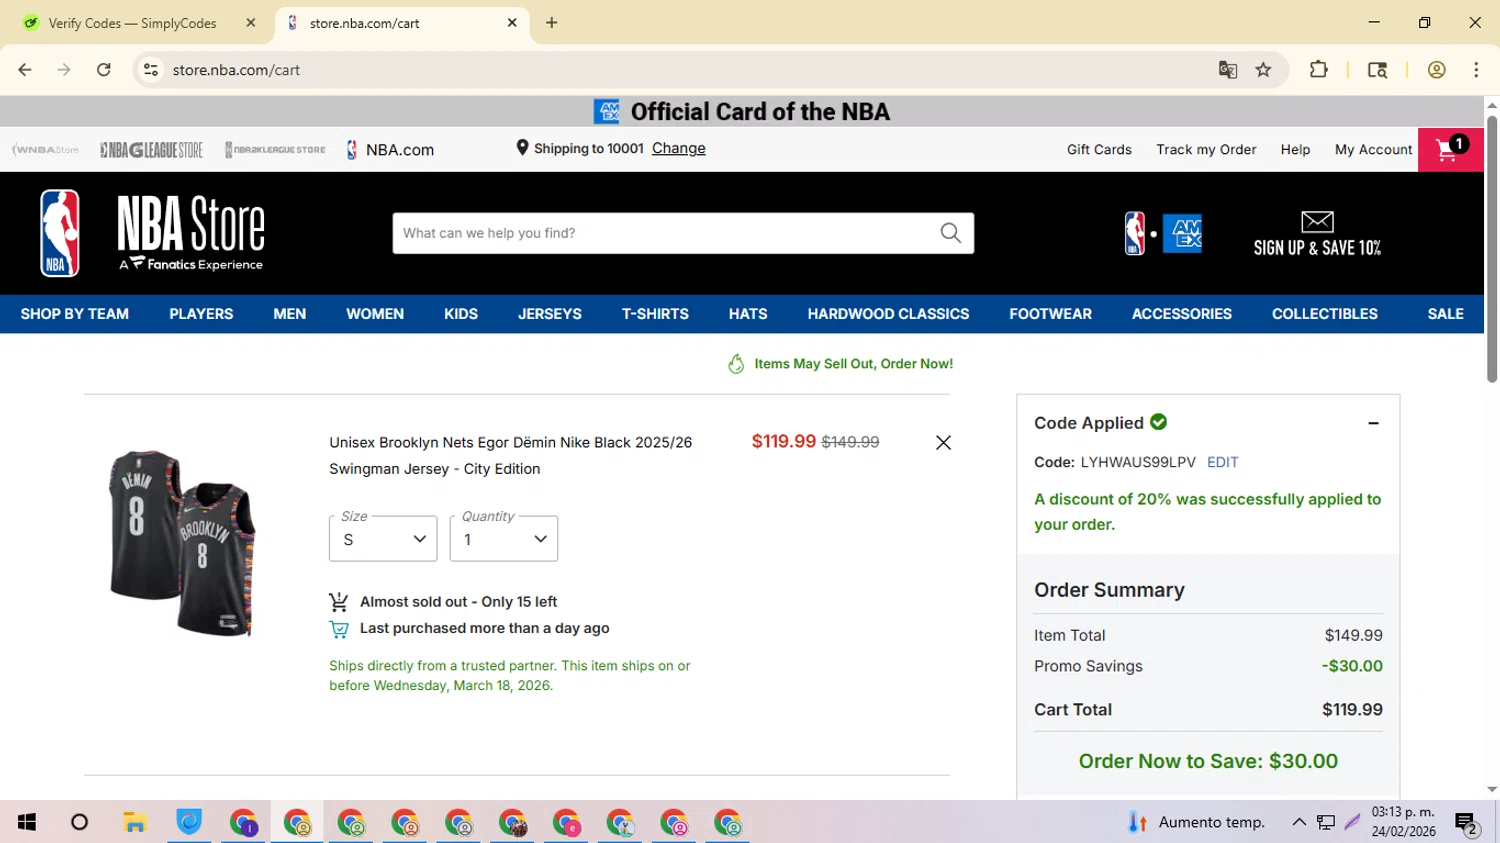Image resolution: width=1500 pixels, height=843 pixels.
Task: Remove the Nets jersey with the X
Action: [943, 442]
